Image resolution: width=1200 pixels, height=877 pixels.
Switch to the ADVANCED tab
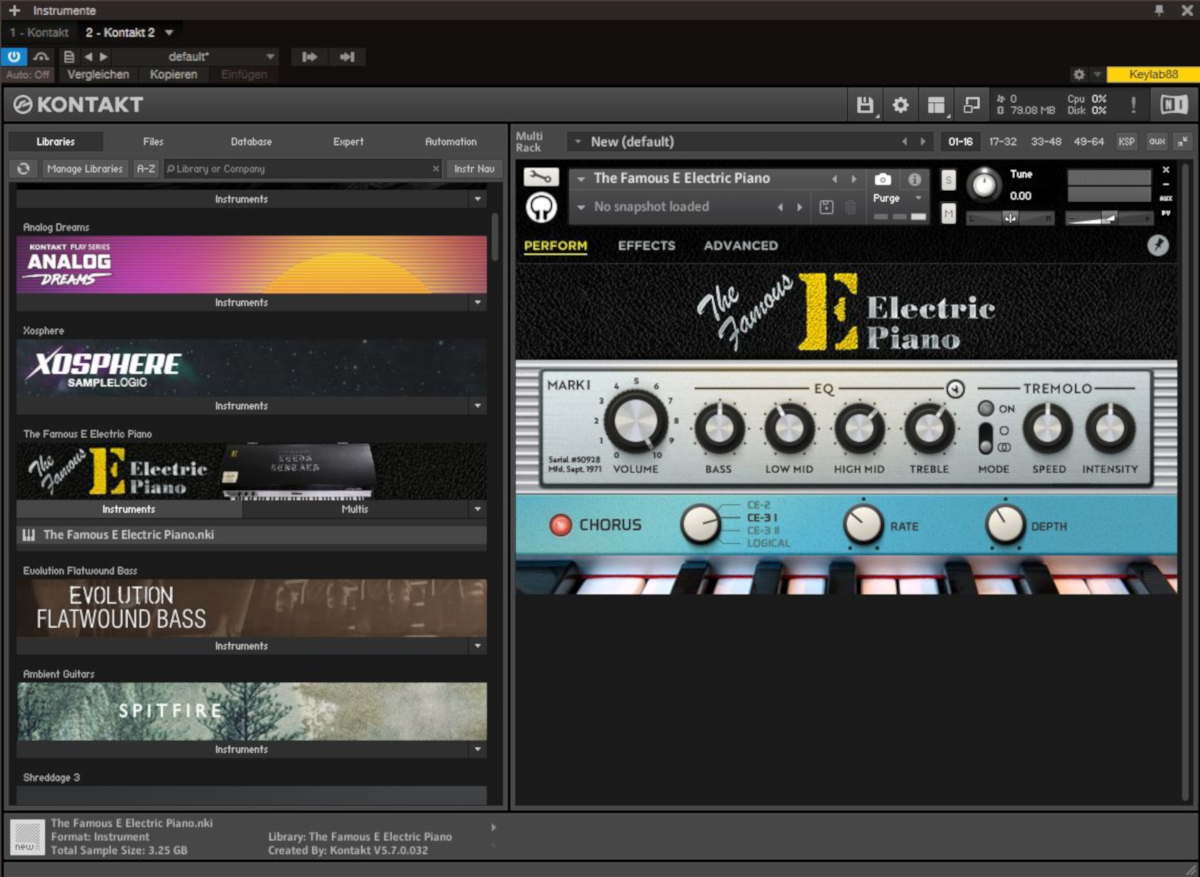point(741,245)
